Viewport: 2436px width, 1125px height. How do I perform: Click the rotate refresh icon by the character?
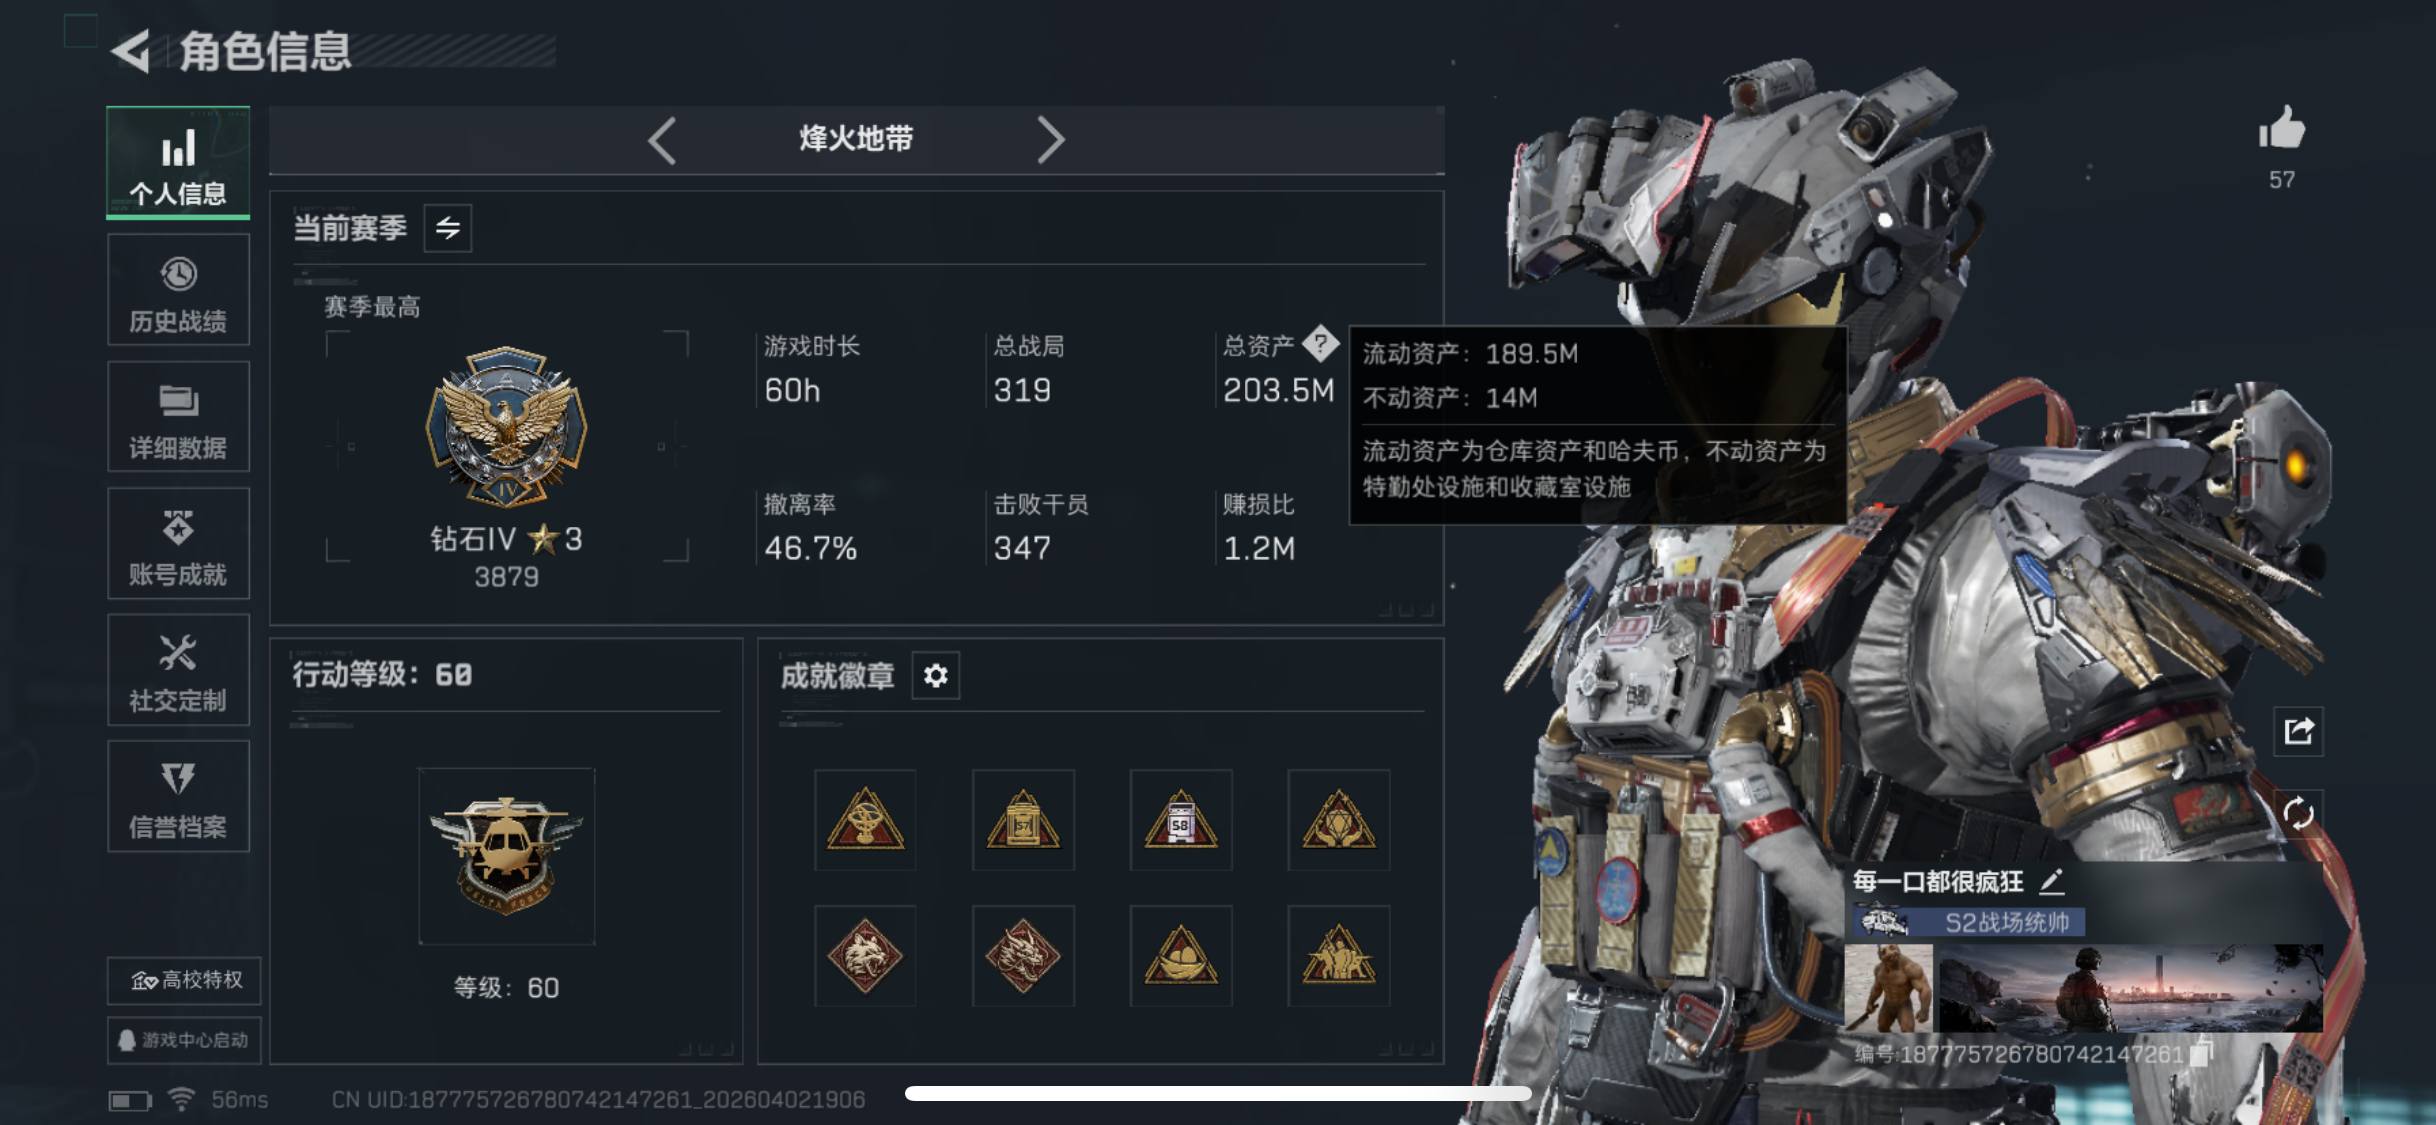2298,813
